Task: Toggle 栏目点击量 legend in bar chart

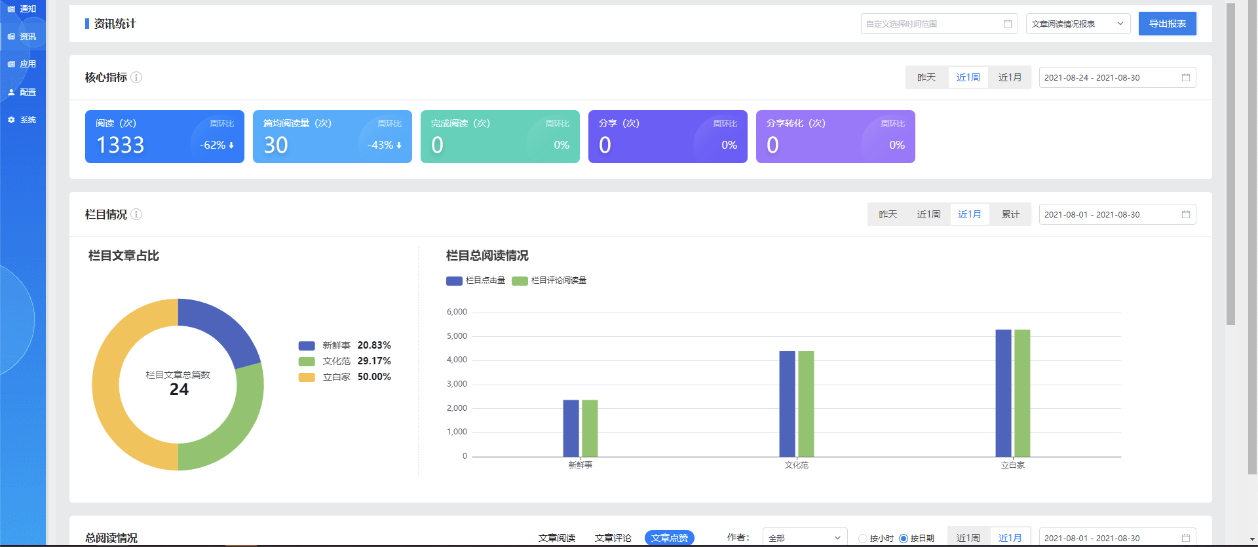Action: point(476,281)
